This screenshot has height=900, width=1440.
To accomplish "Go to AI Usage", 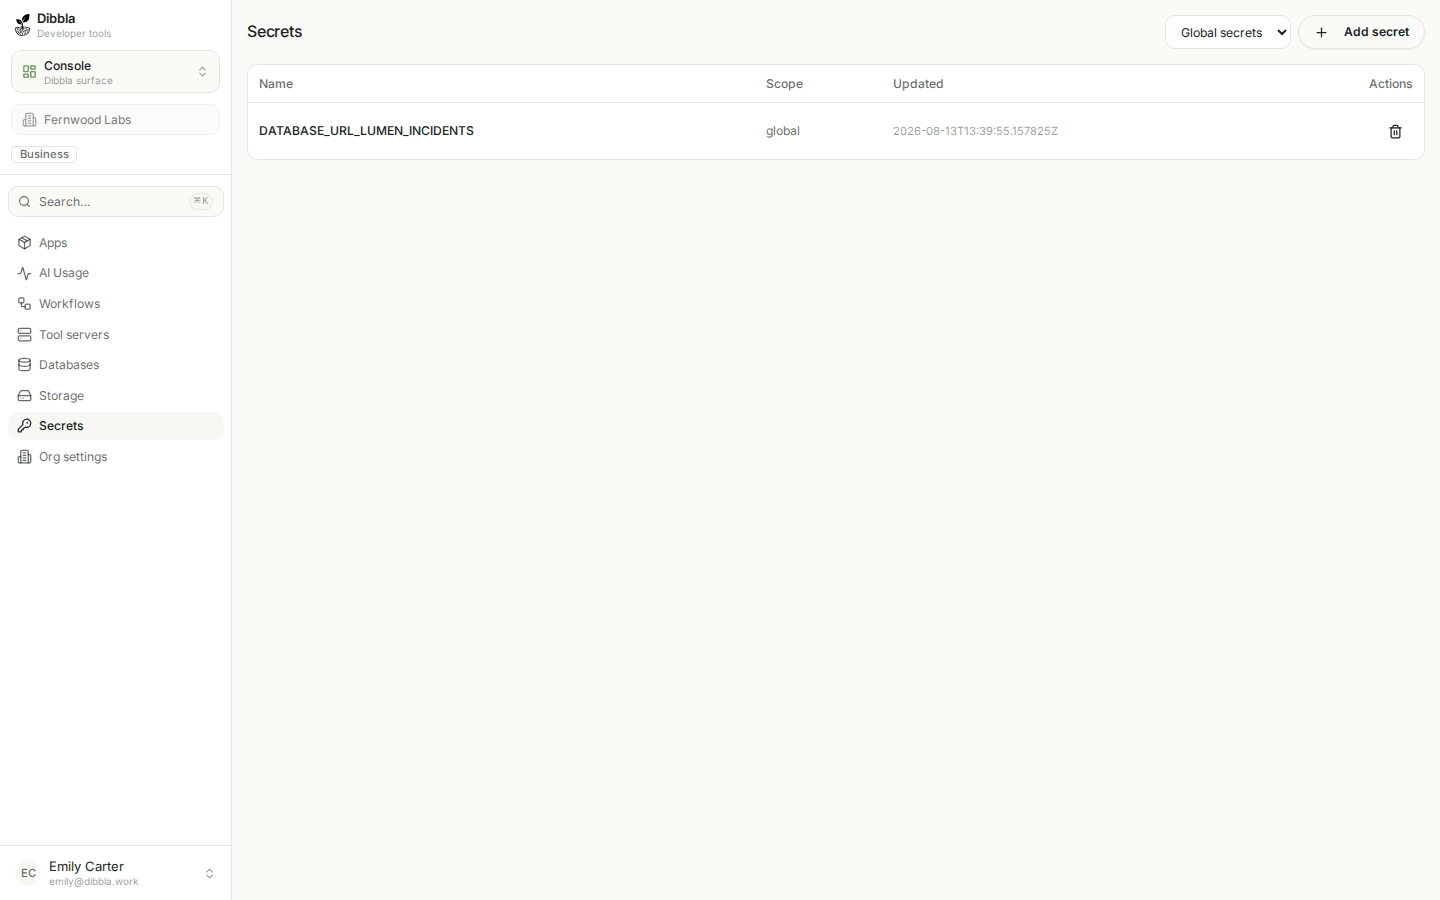I will tap(115, 273).
